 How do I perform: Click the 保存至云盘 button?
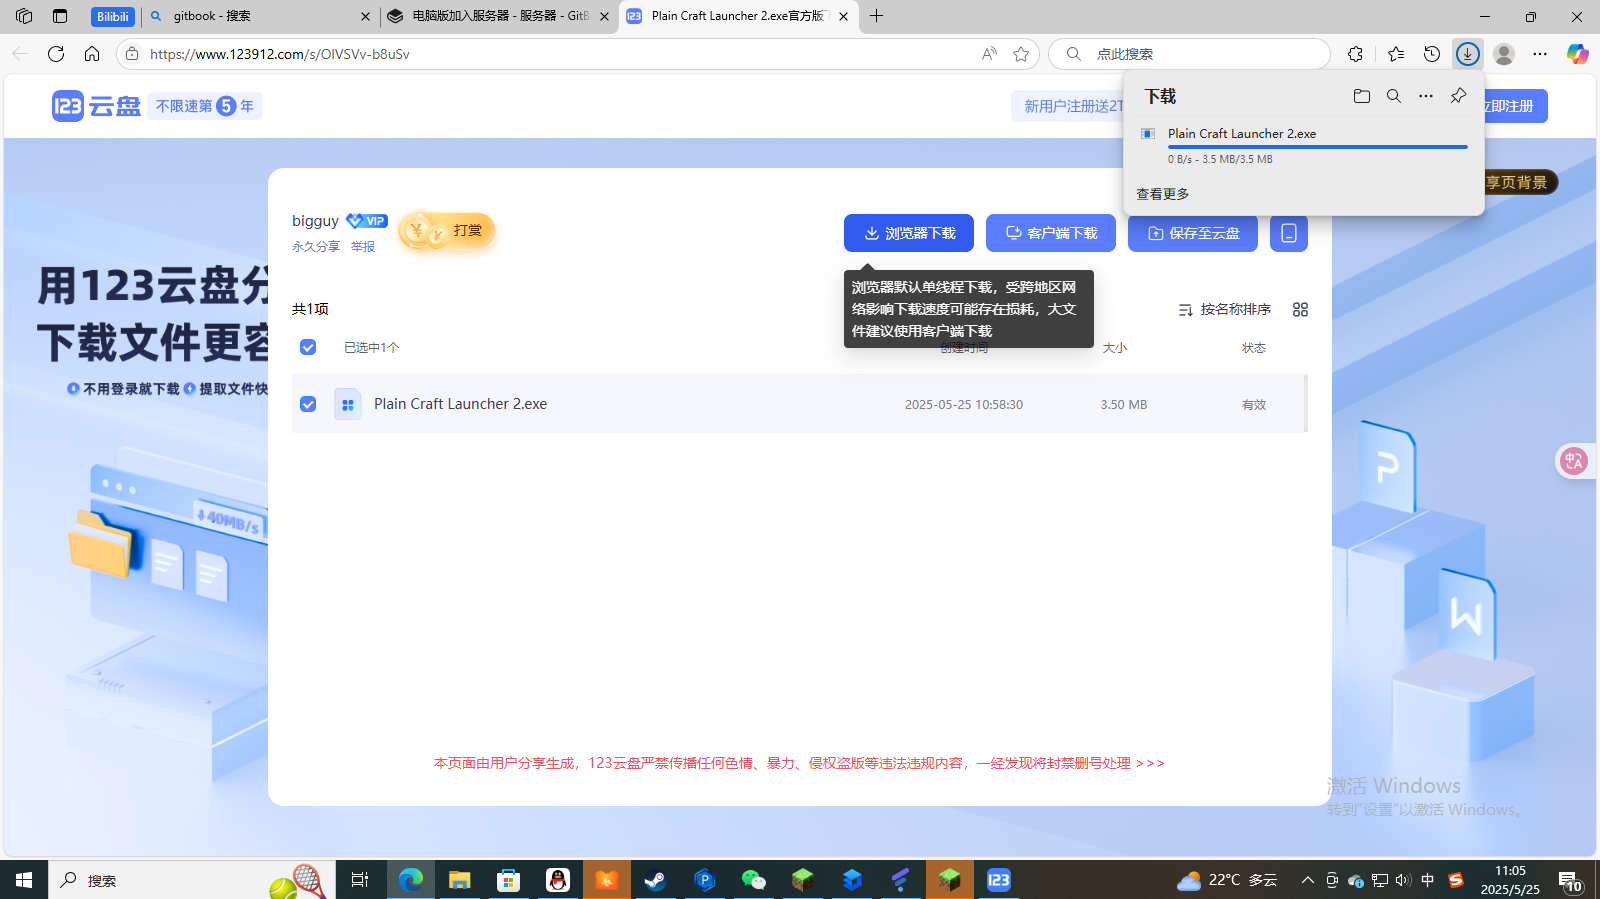tap(1193, 233)
